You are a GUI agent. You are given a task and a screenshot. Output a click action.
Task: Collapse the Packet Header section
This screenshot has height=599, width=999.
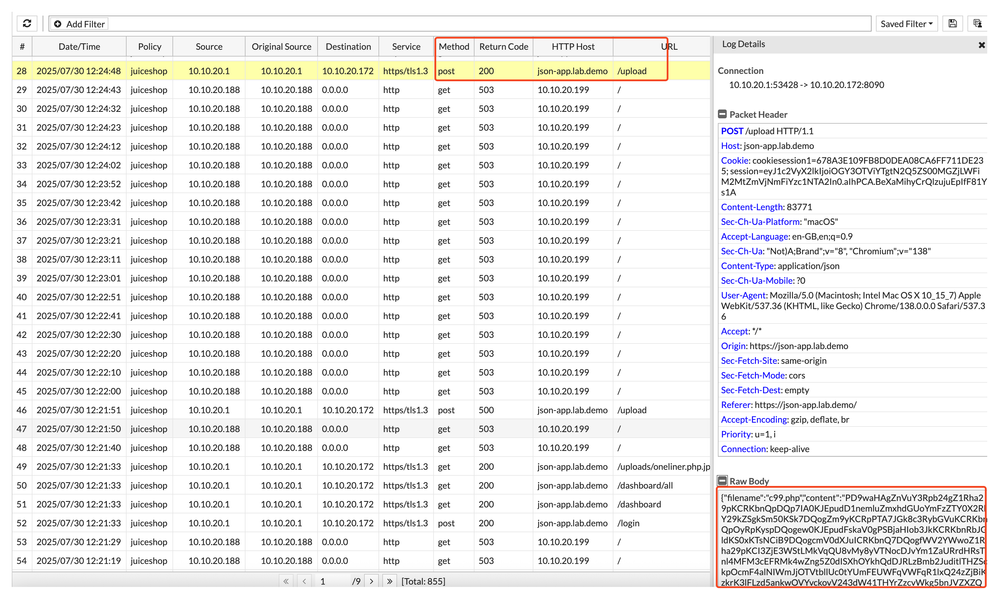722,115
